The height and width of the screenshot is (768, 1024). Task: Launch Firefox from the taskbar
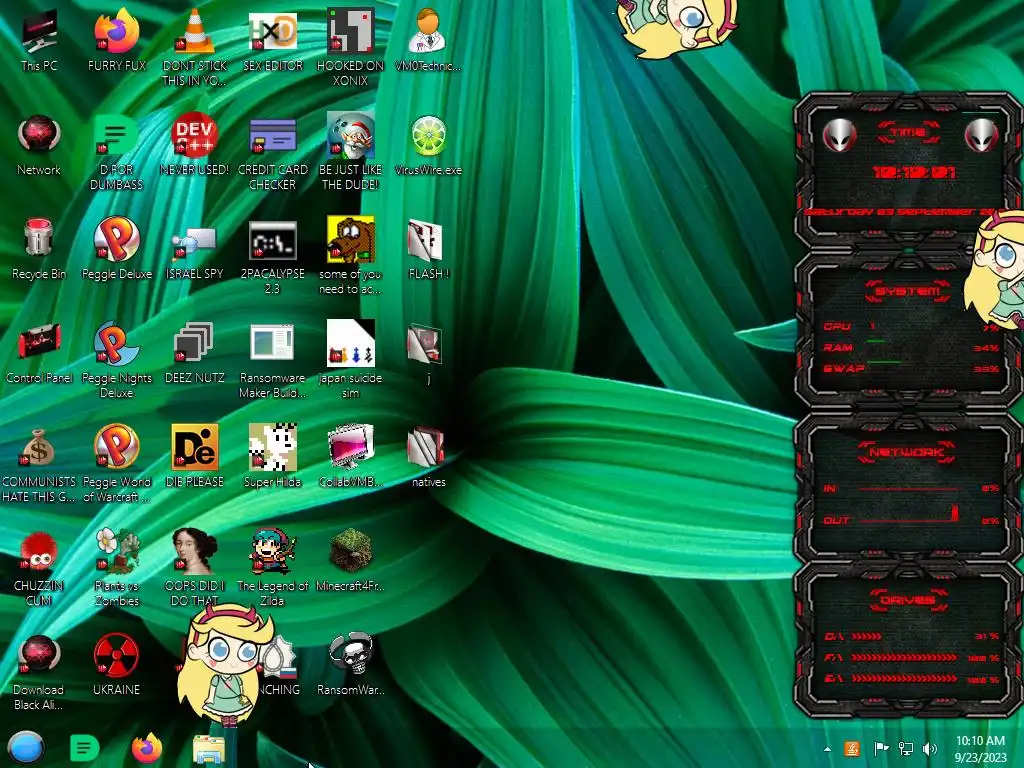(x=147, y=748)
